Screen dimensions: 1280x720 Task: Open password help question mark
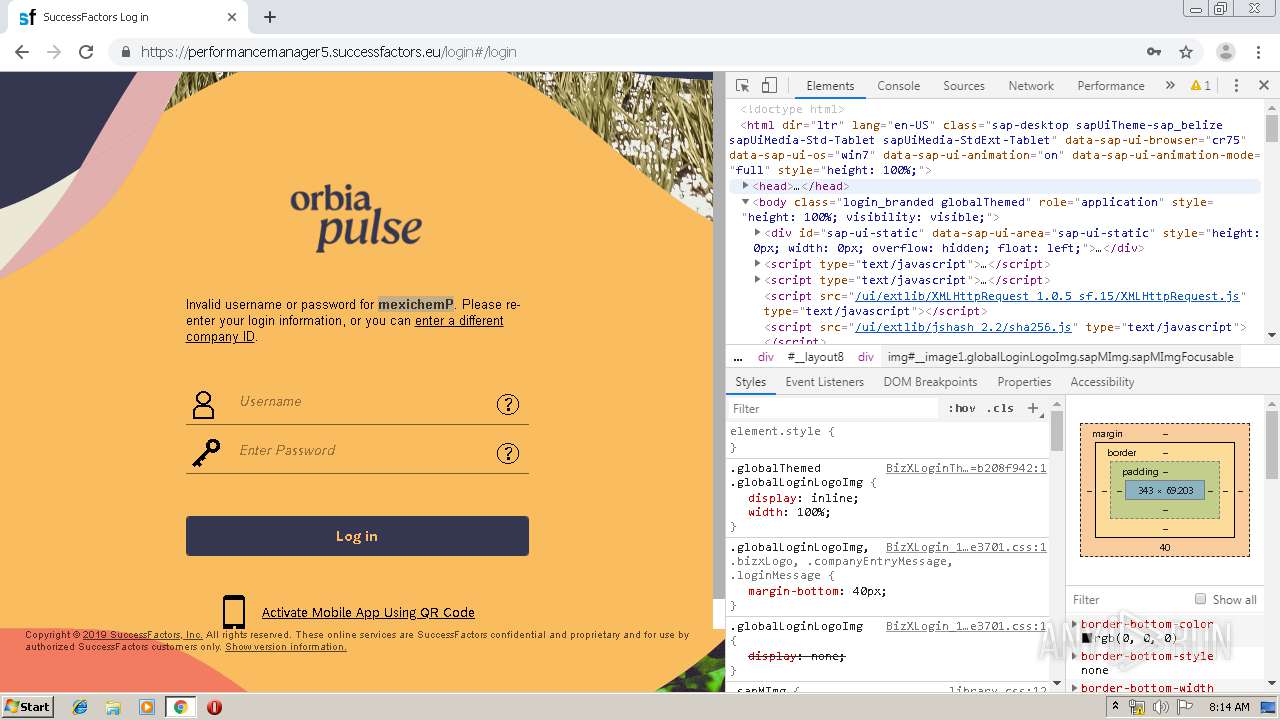[508, 453]
